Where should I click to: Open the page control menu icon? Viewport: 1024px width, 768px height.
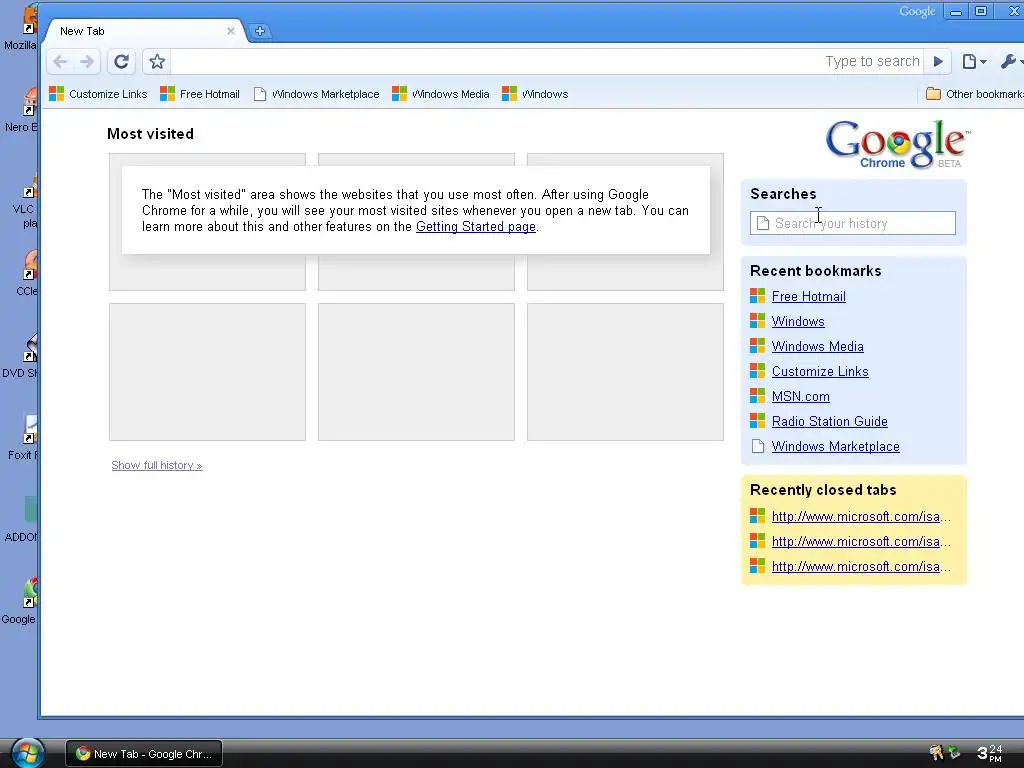pos(973,61)
